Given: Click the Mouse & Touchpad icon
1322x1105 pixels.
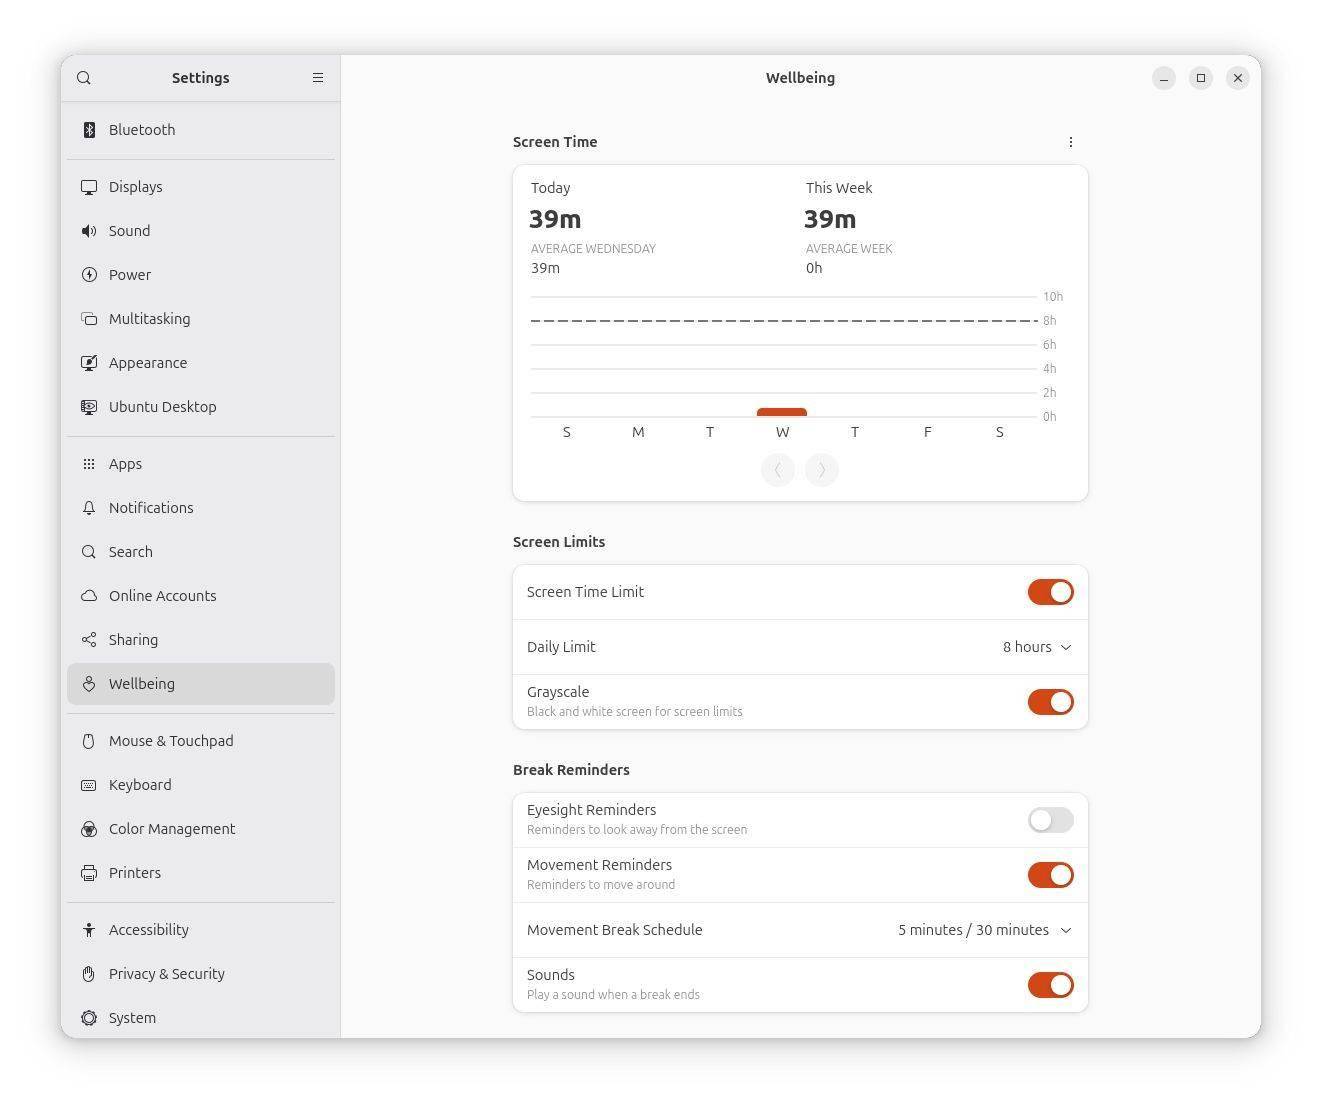Looking at the screenshot, I should [x=89, y=741].
